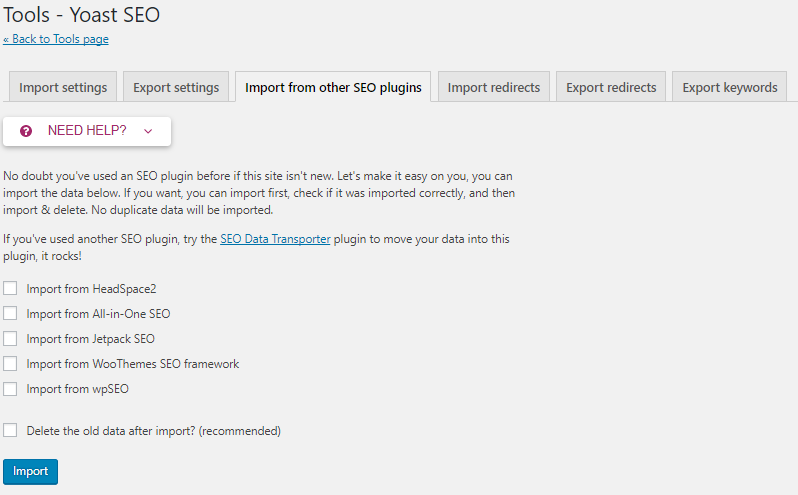This screenshot has height=495, width=798.
Task: Click the "Import from Jetpack SEO" label
Action: (91, 339)
